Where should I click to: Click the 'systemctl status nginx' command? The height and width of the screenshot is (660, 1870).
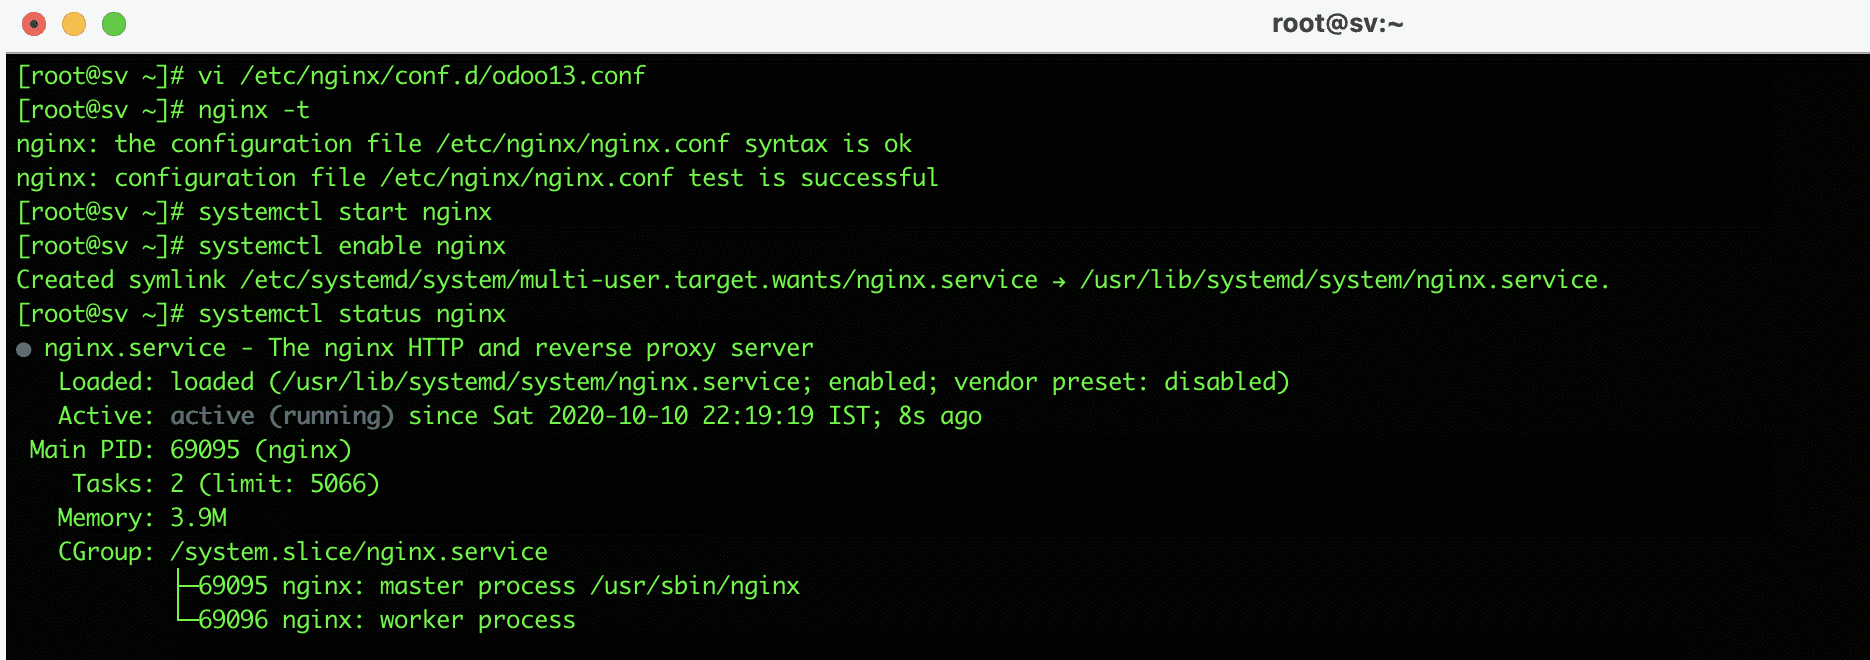(351, 314)
